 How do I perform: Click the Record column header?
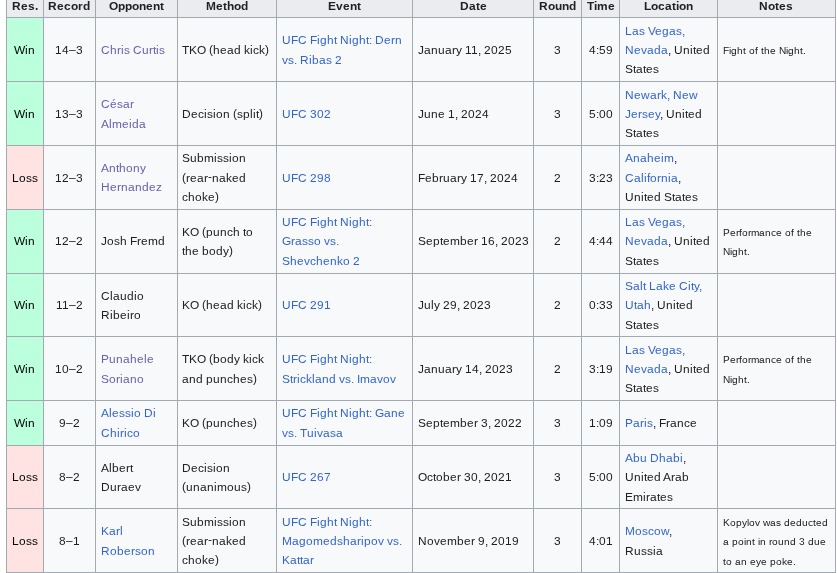coord(69,7)
